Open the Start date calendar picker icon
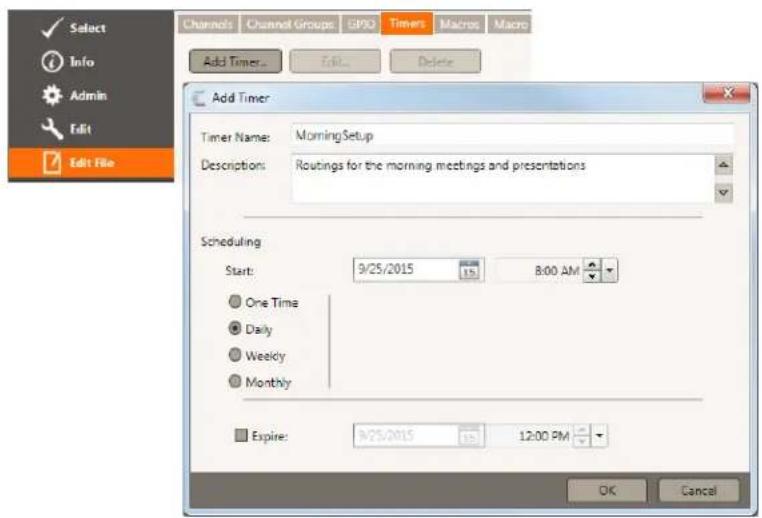This screenshot has width=762, height=518. [469, 270]
